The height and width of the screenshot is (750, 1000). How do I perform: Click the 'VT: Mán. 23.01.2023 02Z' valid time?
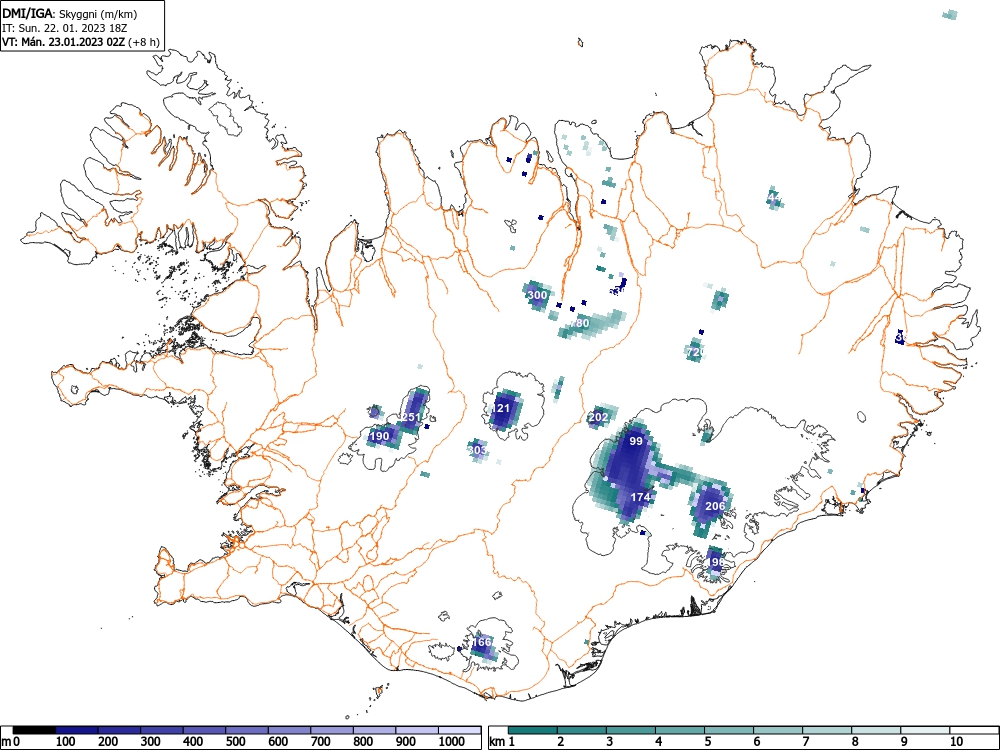64,42
